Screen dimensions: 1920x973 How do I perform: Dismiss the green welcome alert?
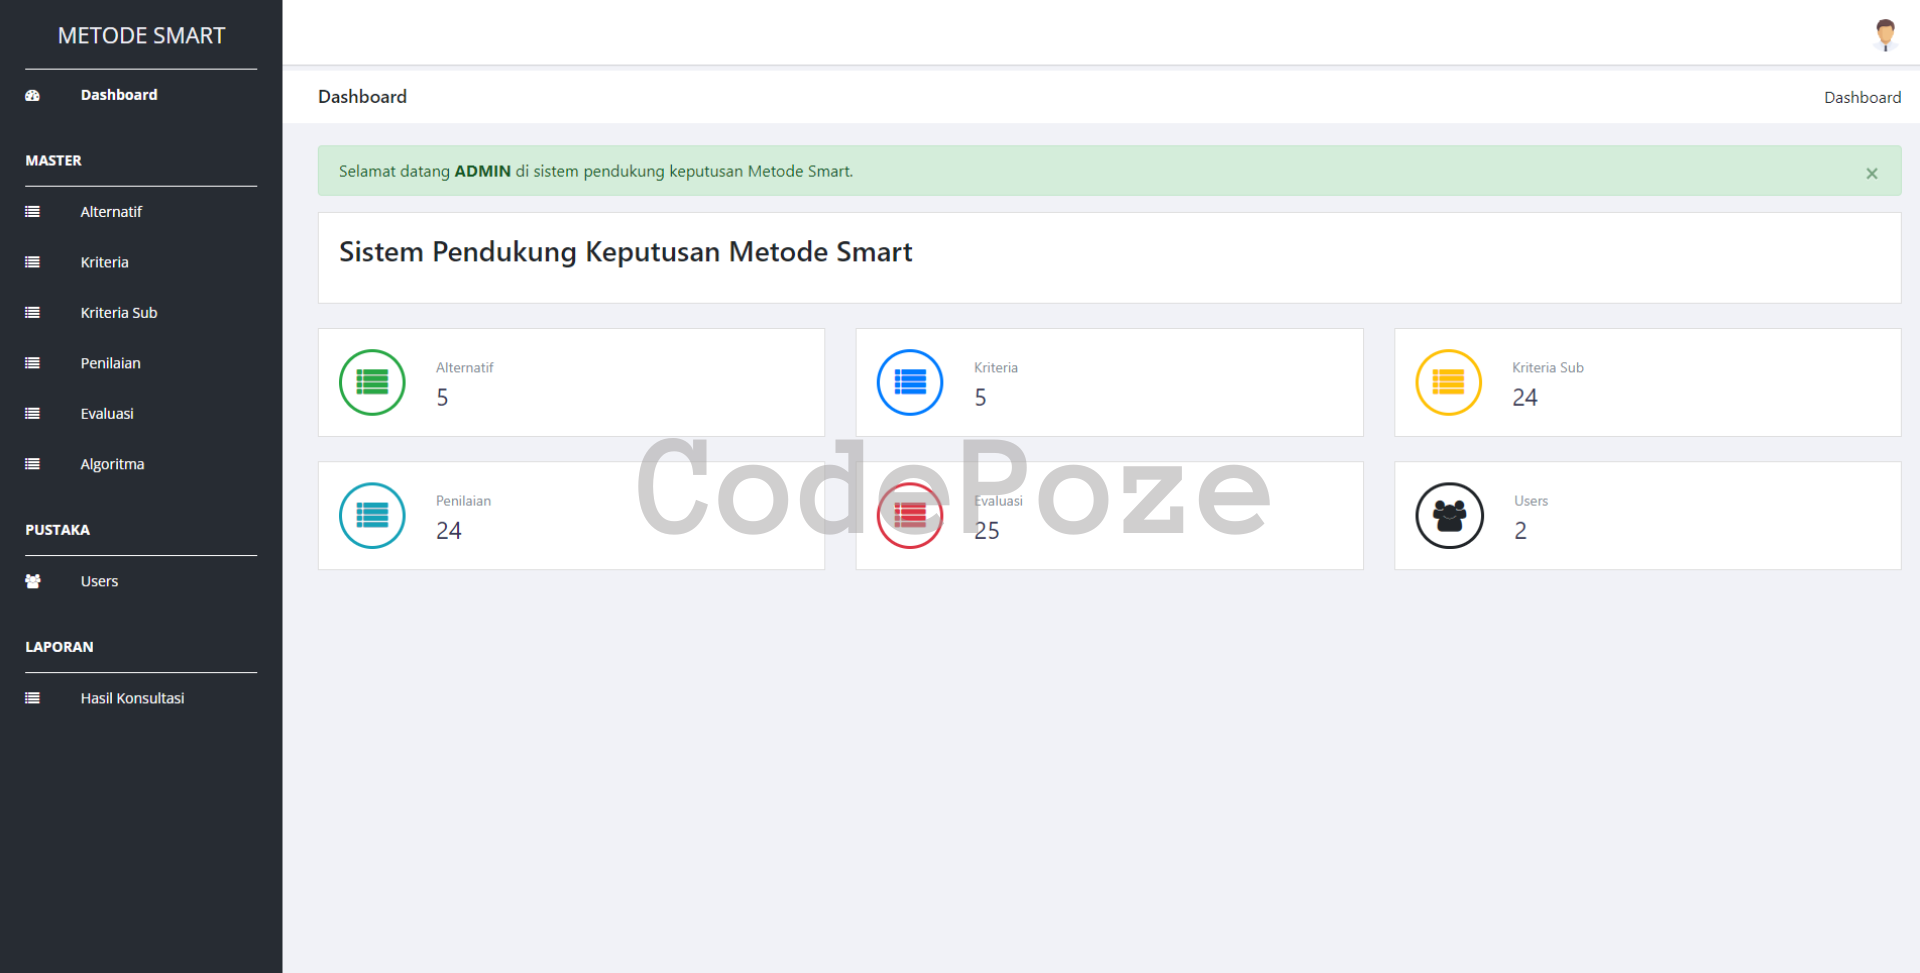pos(1871,173)
